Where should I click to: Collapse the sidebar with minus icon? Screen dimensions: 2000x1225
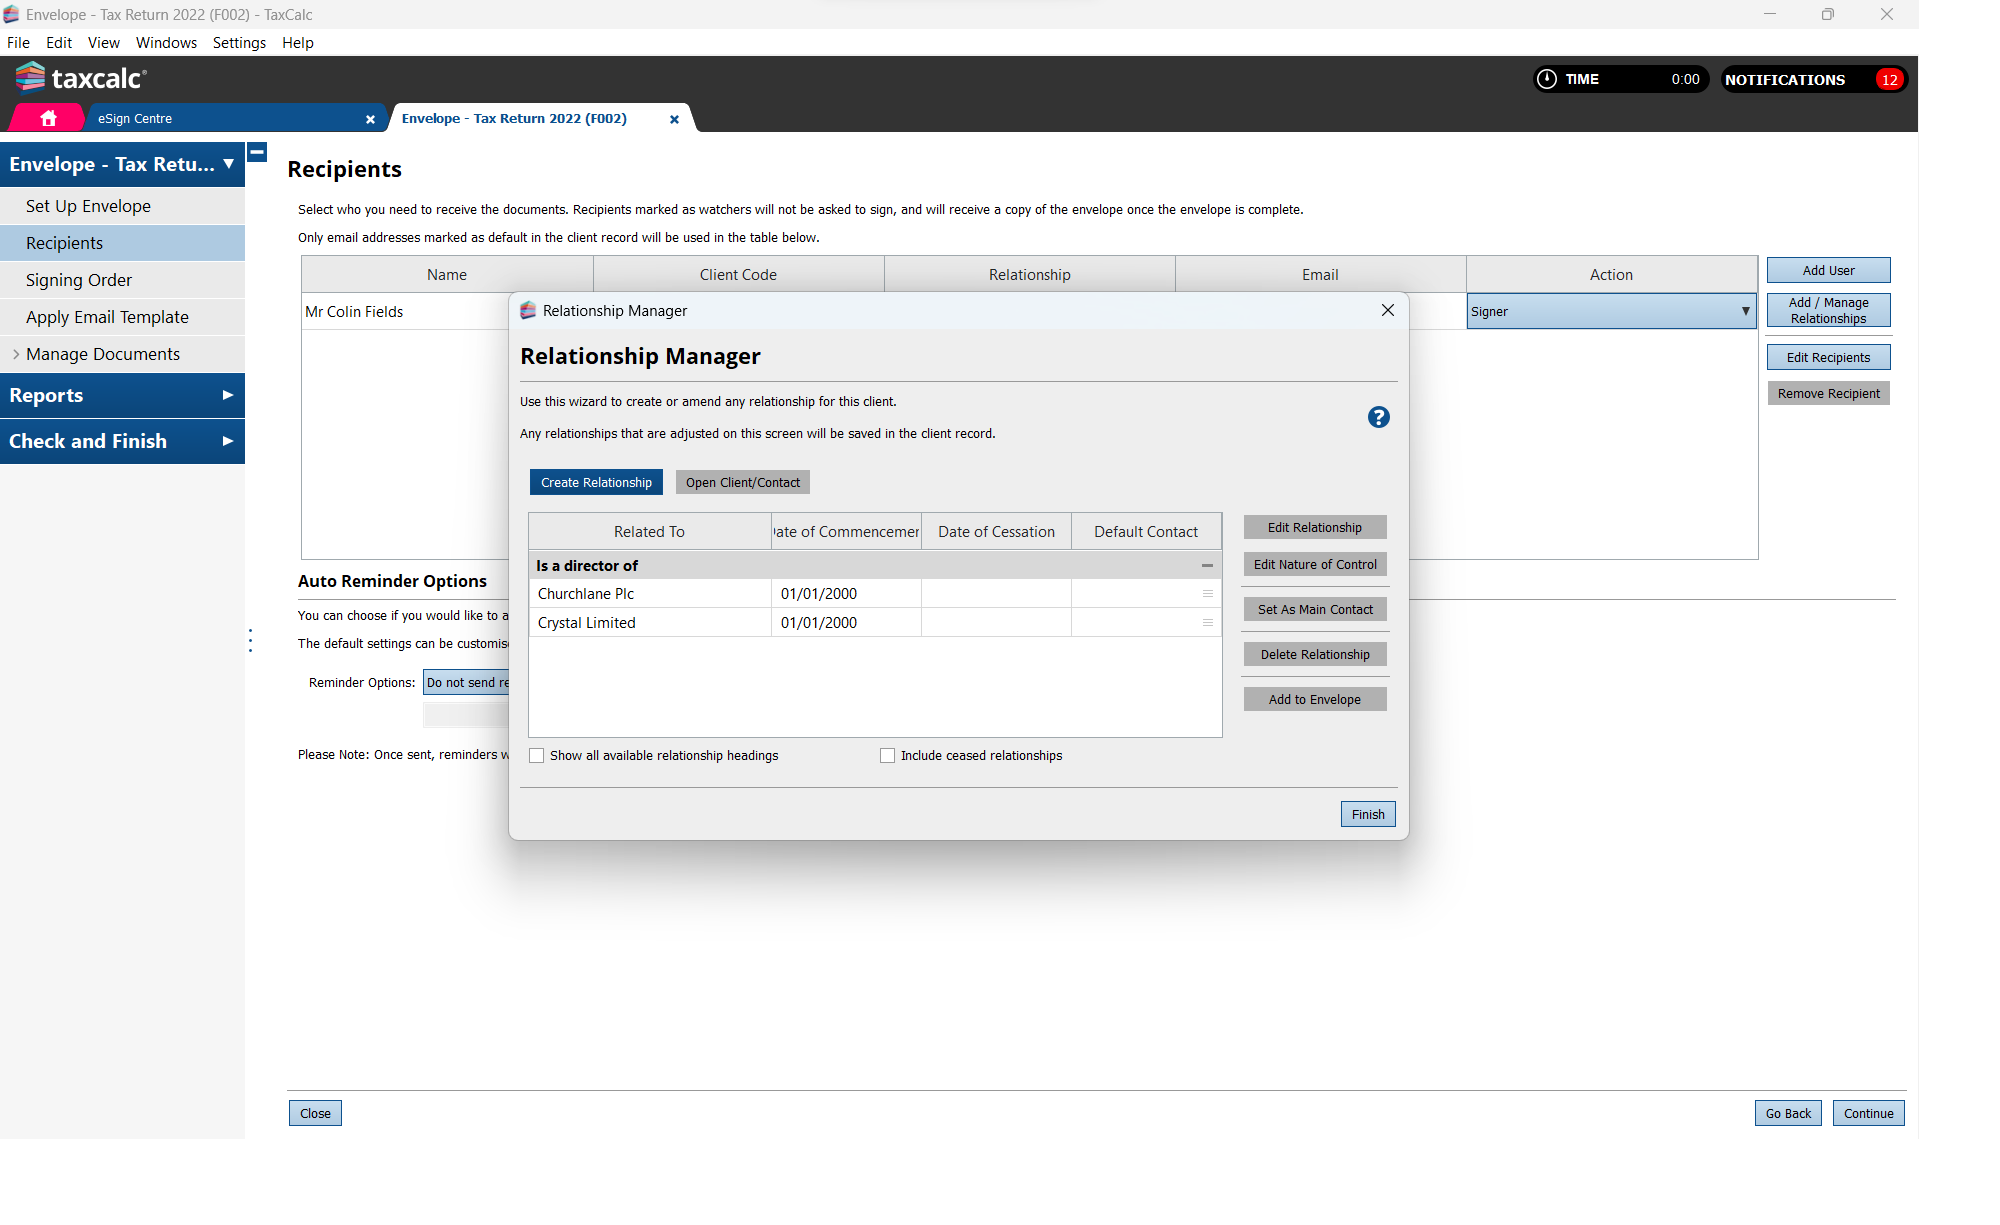(x=257, y=153)
